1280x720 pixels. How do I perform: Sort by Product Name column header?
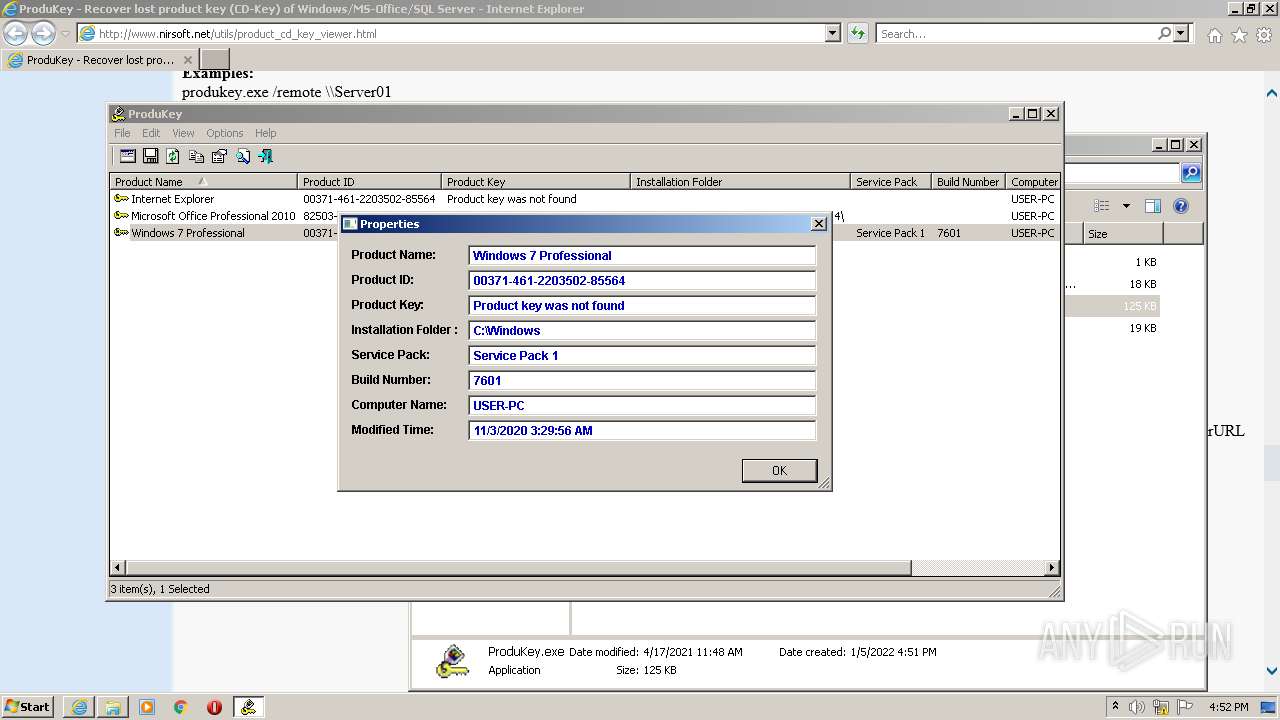[x=203, y=181]
